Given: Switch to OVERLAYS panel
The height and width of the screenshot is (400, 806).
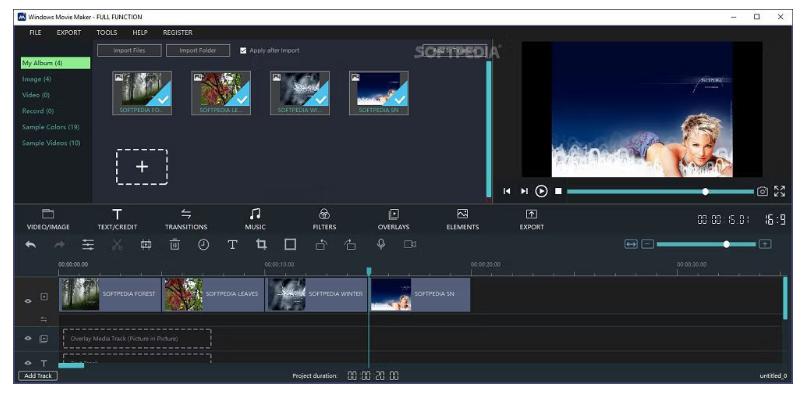Looking at the screenshot, I should [393, 220].
